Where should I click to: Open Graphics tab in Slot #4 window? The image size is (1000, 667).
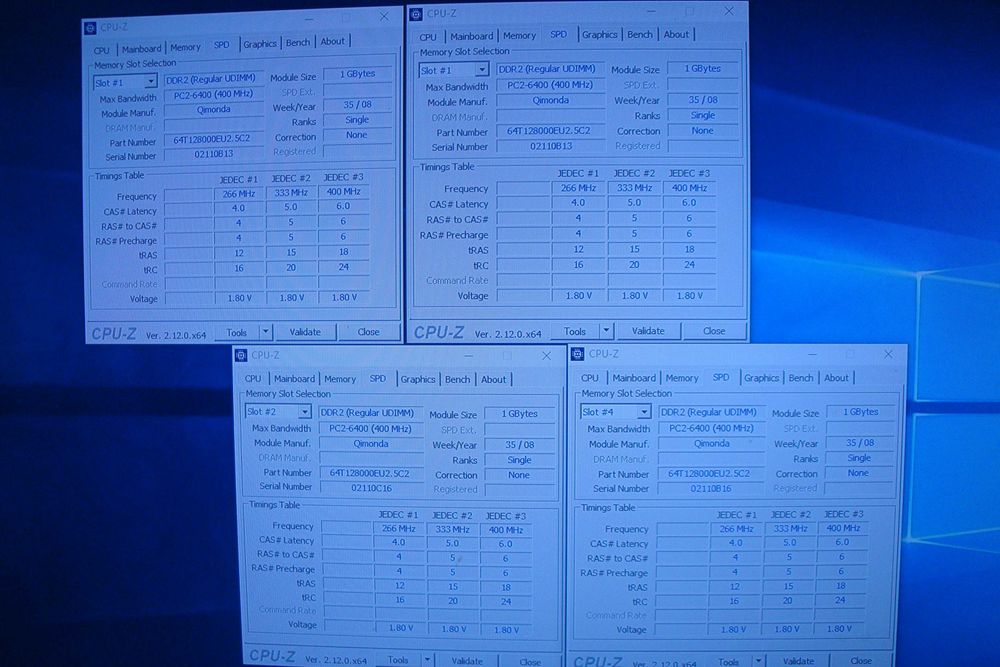click(761, 378)
